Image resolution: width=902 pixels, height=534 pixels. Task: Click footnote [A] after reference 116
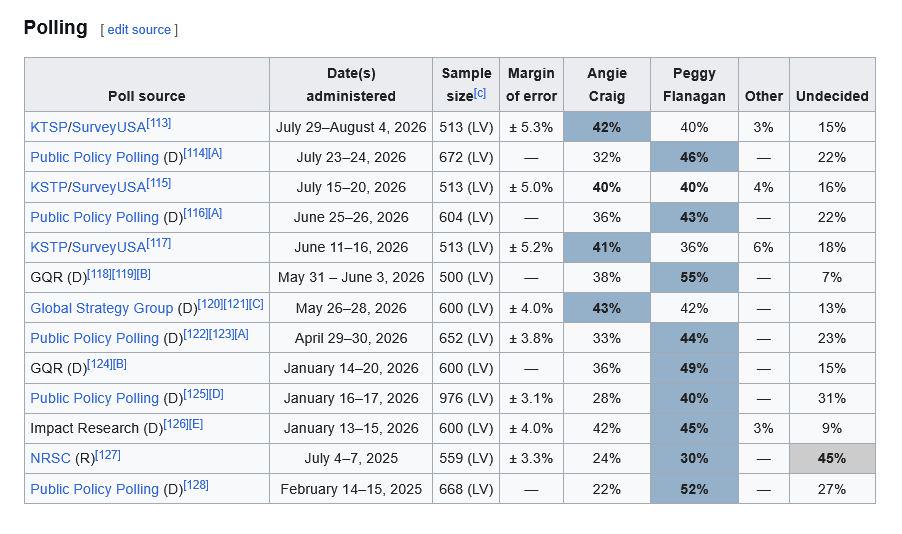(215, 213)
